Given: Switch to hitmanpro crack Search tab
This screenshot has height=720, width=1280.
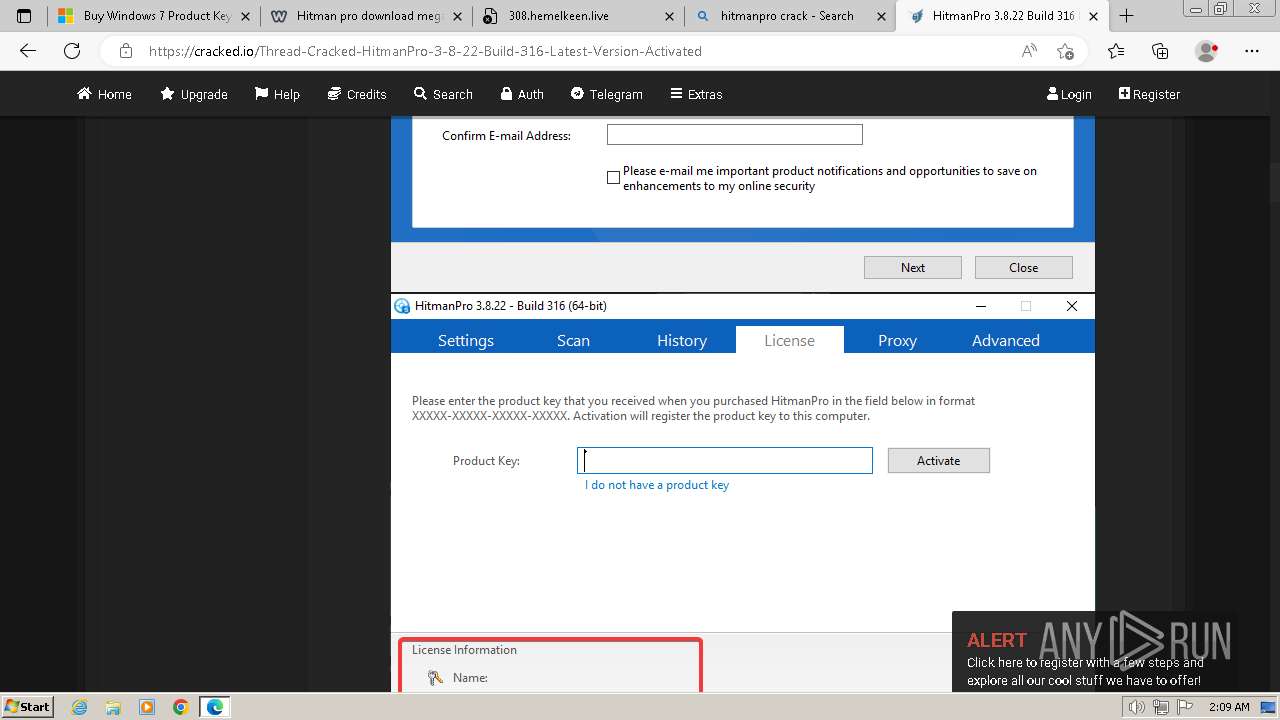Looking at the screenshot, I should click(790, 16).
